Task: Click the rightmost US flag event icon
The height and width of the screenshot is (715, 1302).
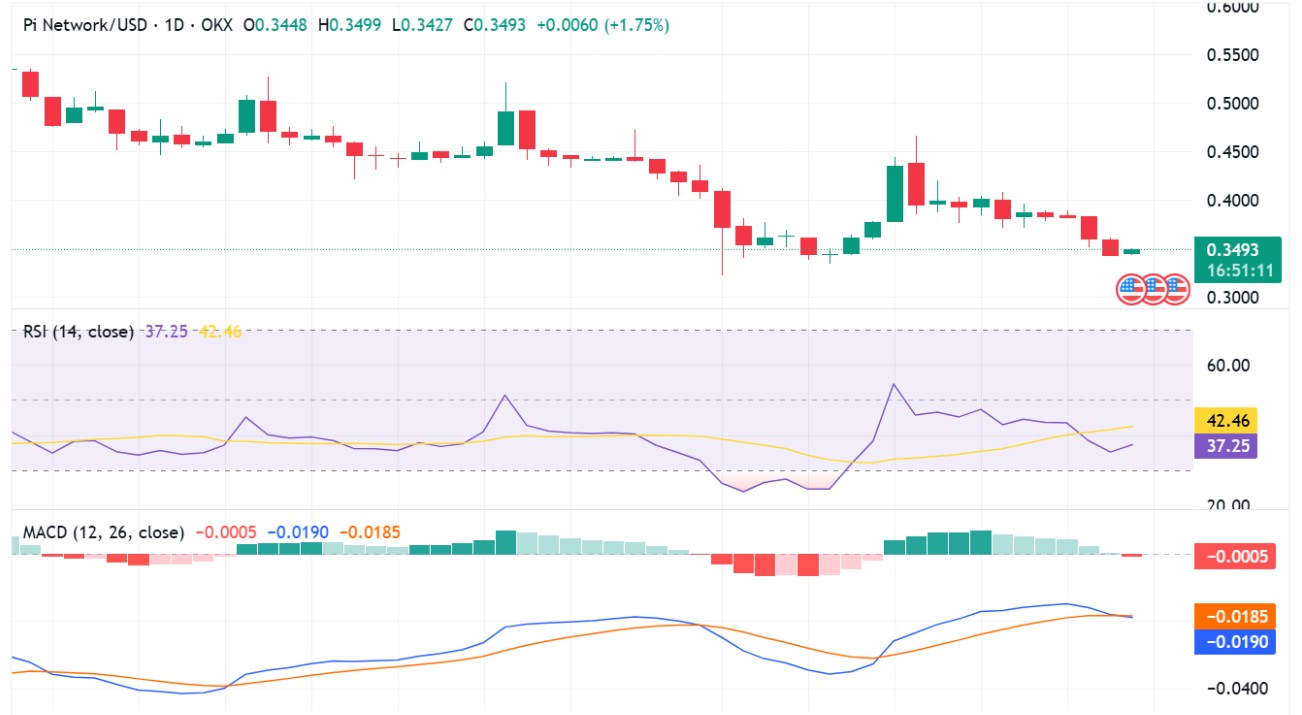Action: click(1175, 289)
